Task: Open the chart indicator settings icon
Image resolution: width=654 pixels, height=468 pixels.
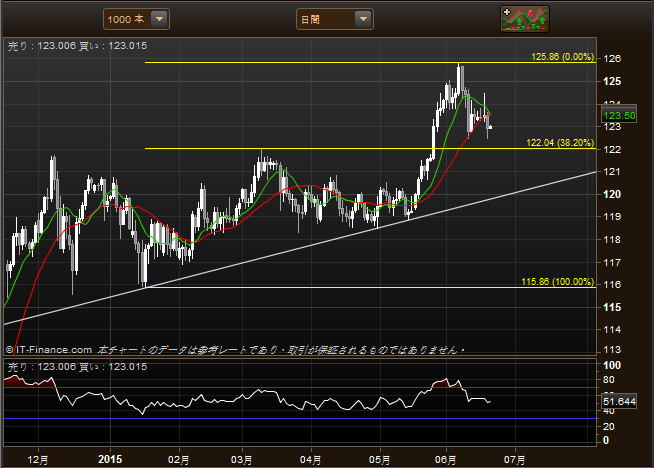Action: click(x=525, y=19)
